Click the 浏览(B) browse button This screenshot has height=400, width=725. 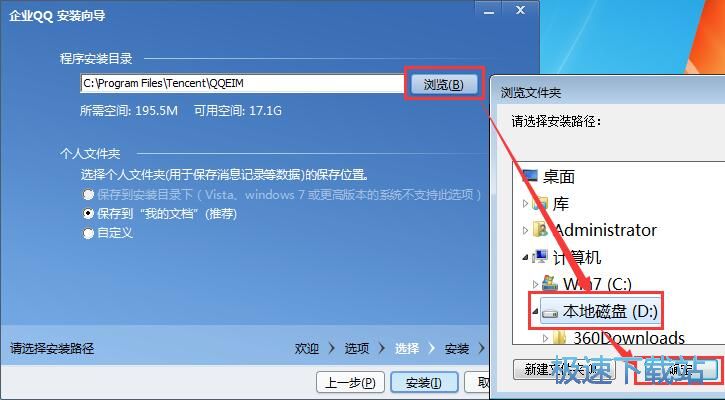click(x=444, y=85)
